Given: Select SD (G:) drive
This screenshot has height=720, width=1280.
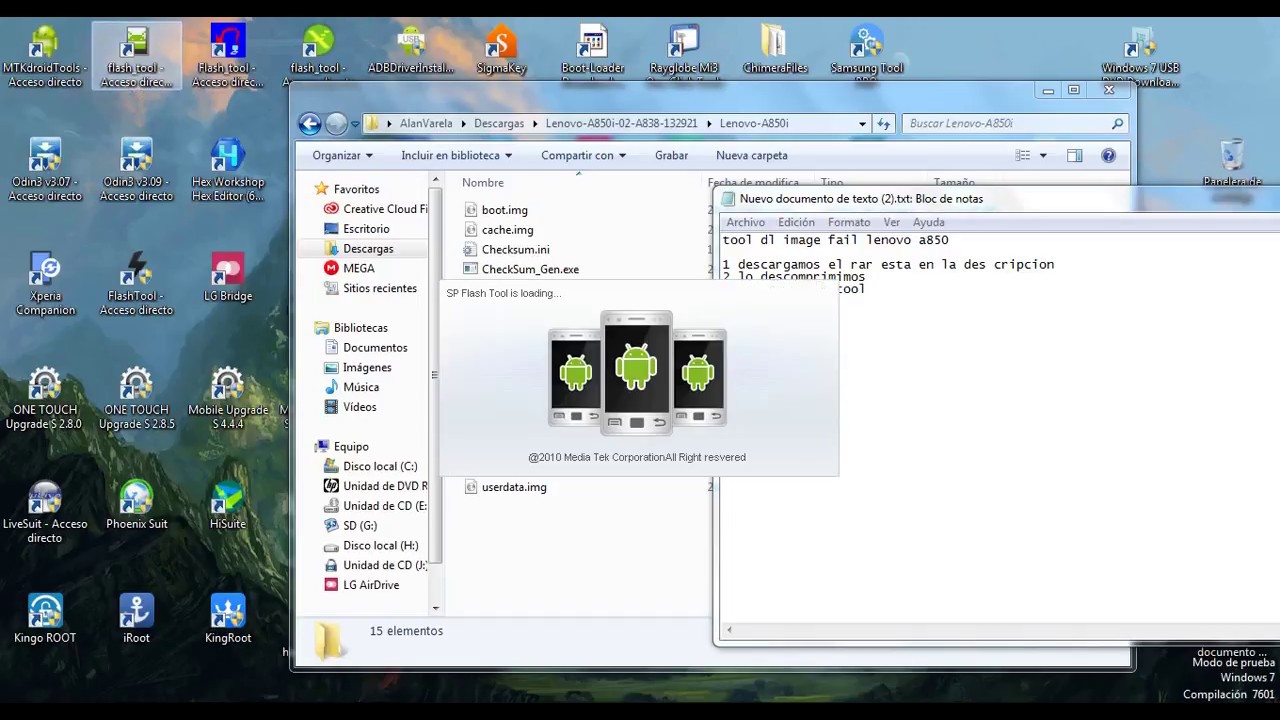Looking at the screenshot, I should tap(360, 525).
